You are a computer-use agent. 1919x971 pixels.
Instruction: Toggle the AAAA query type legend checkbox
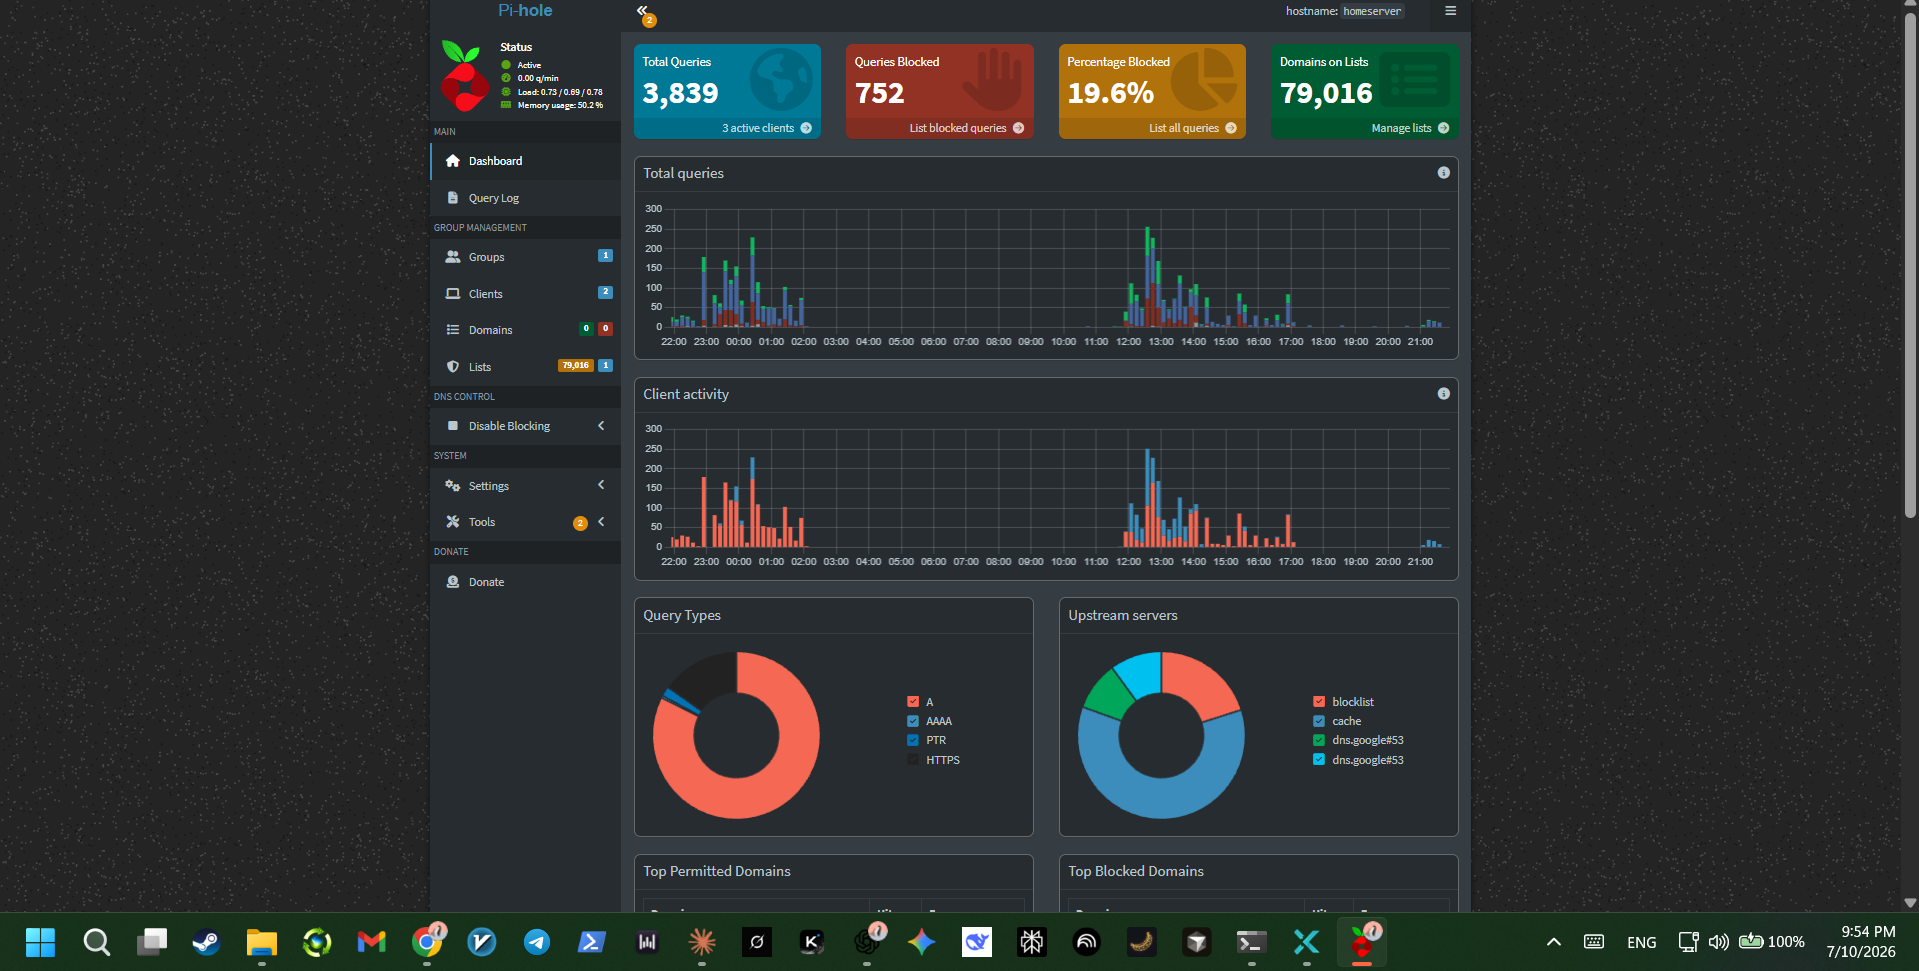coord(913,721)
